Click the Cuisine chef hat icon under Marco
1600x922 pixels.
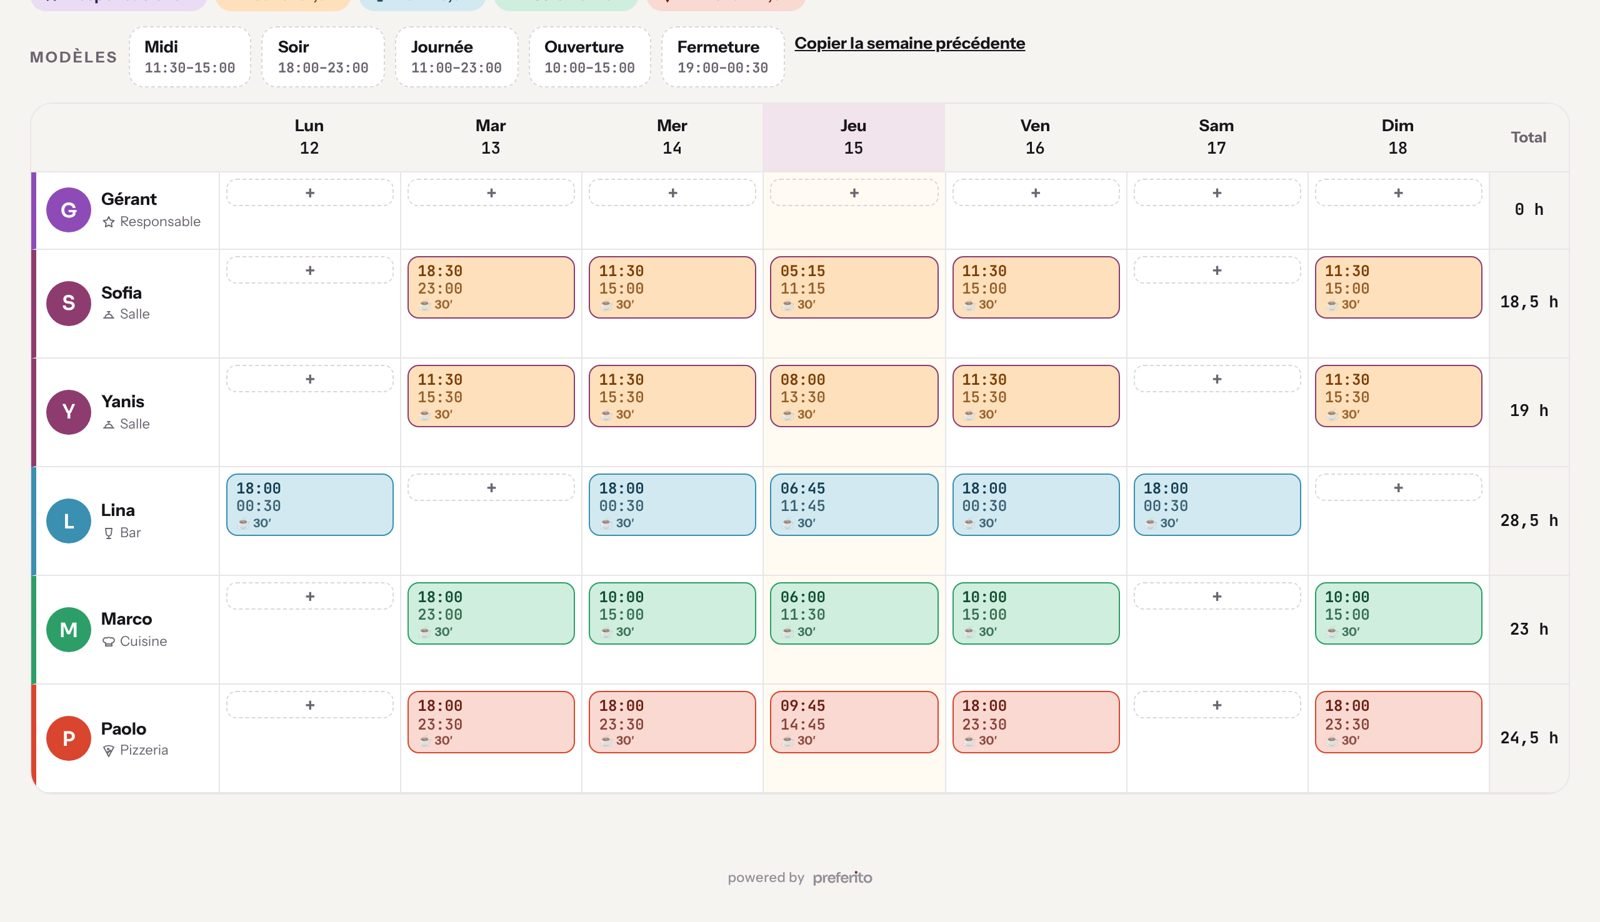click(109, 642)
